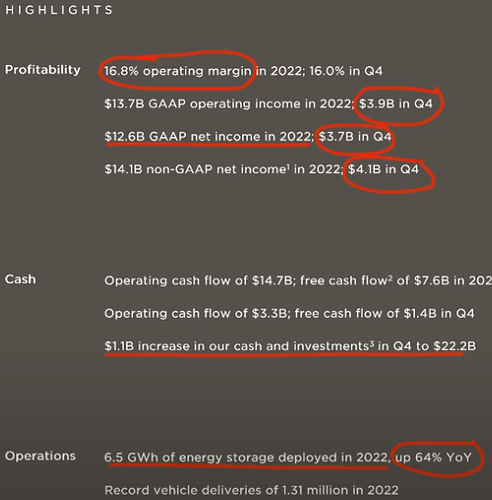Select the Profitability section label
Viewport: 492px width, 500px height.
click(x=43, y=70)
